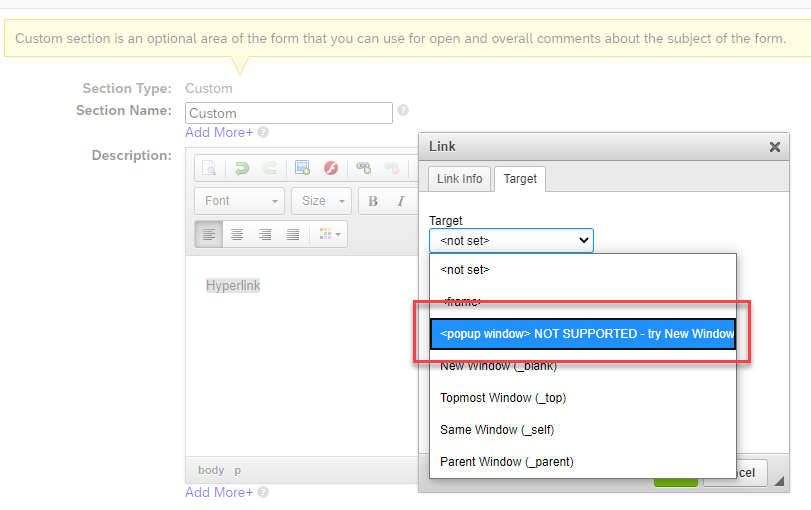The image size is (811, 510).
Task: Open the Font dropdown
Action: (x=239, y=201)
